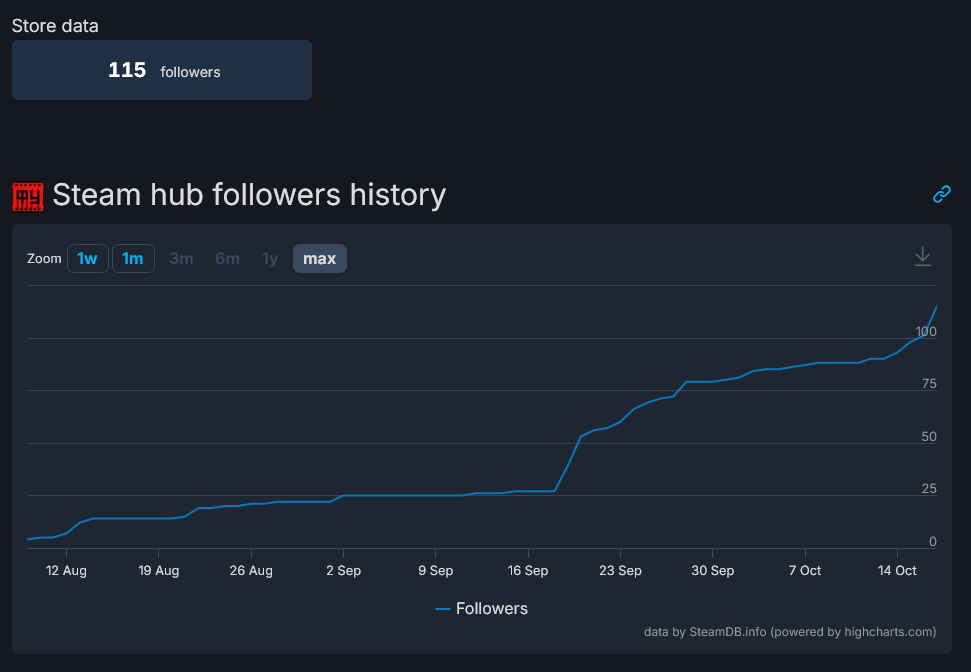Set the chart zoom to 1m
This screenshot has height=672, width=971.
point(133,258)
